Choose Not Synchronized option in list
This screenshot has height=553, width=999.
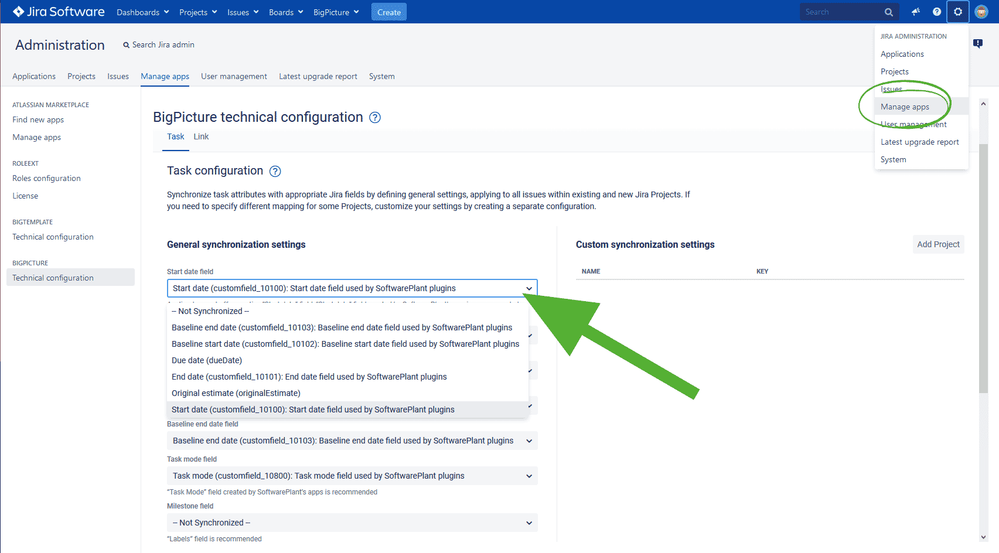click(348, 311)
